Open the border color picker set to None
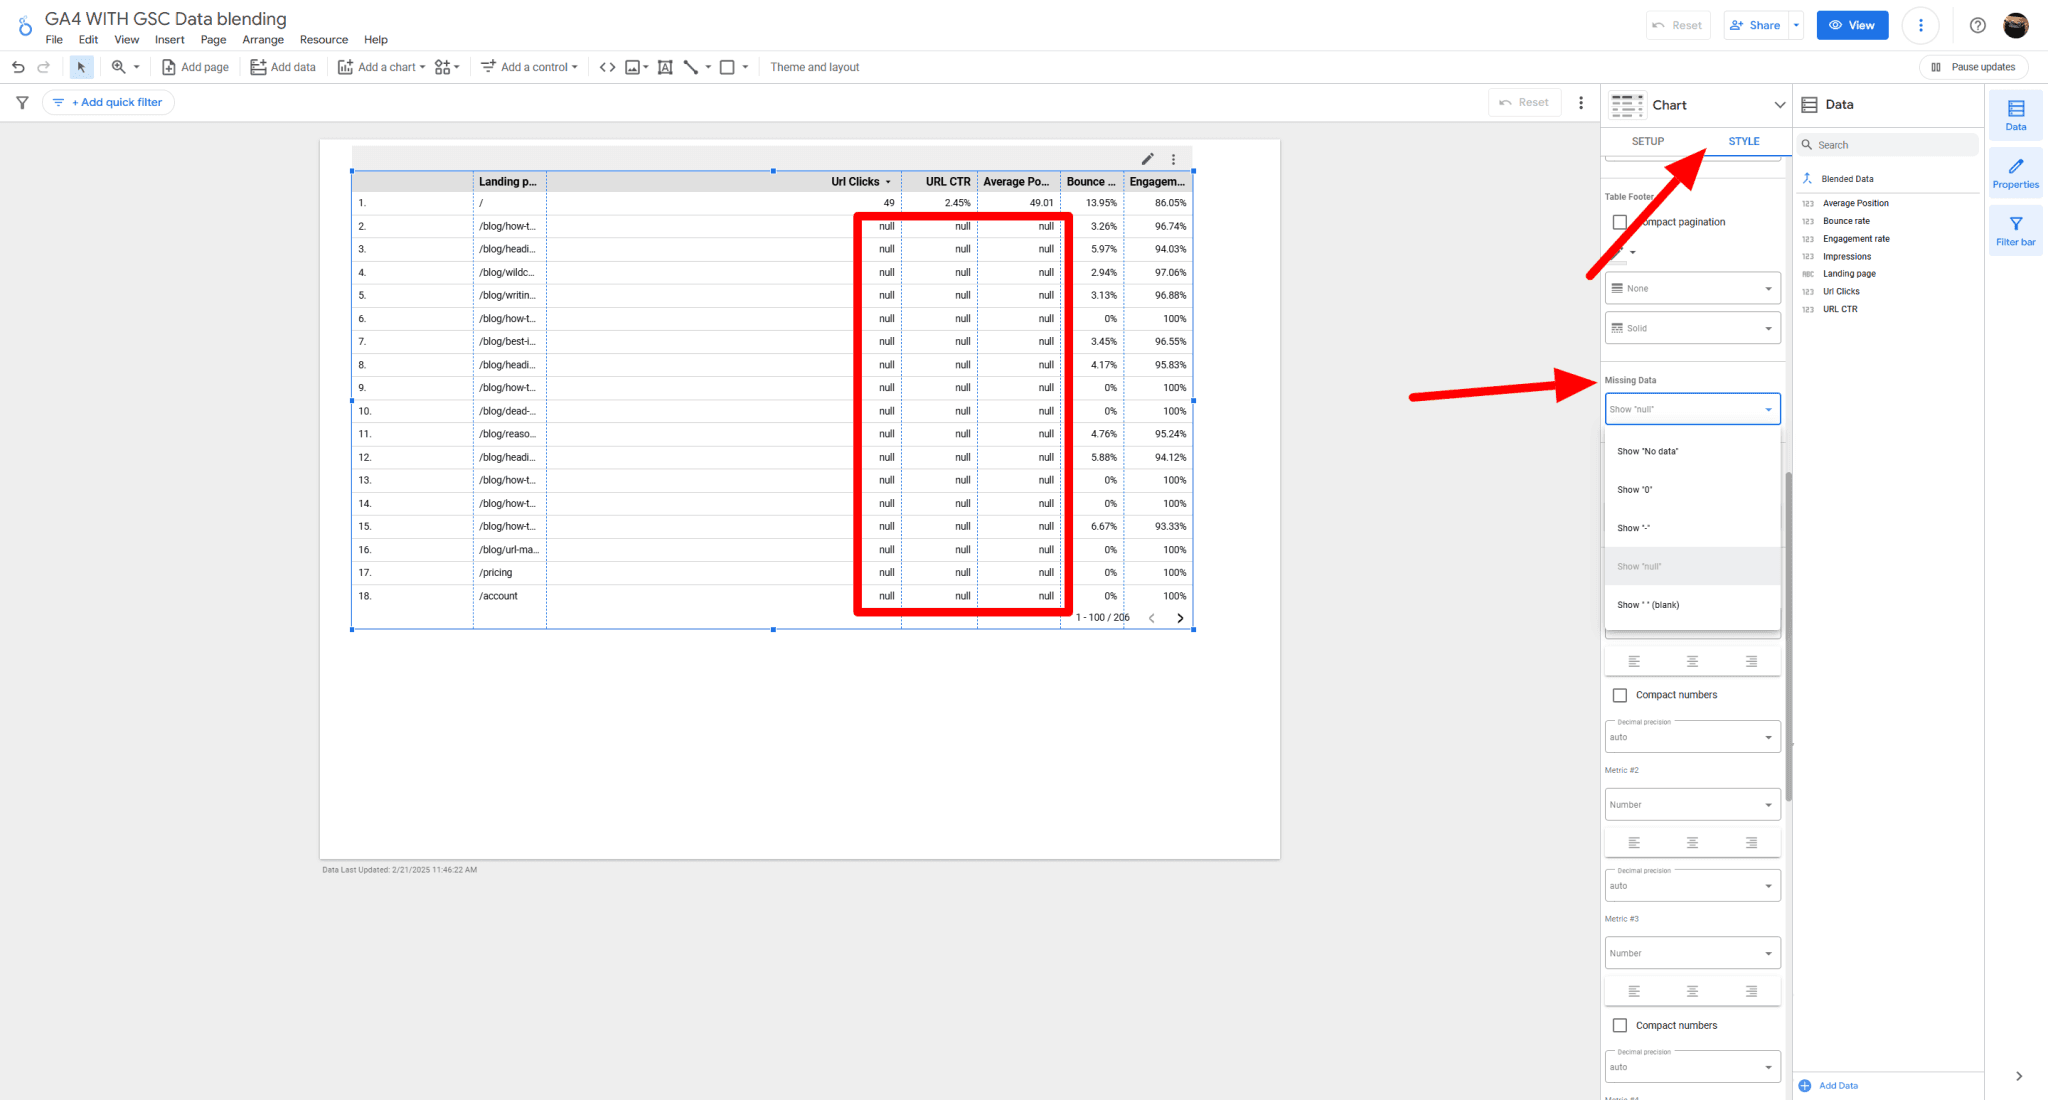Viewport: 2048px width, 1100px height. [1692, 288]
